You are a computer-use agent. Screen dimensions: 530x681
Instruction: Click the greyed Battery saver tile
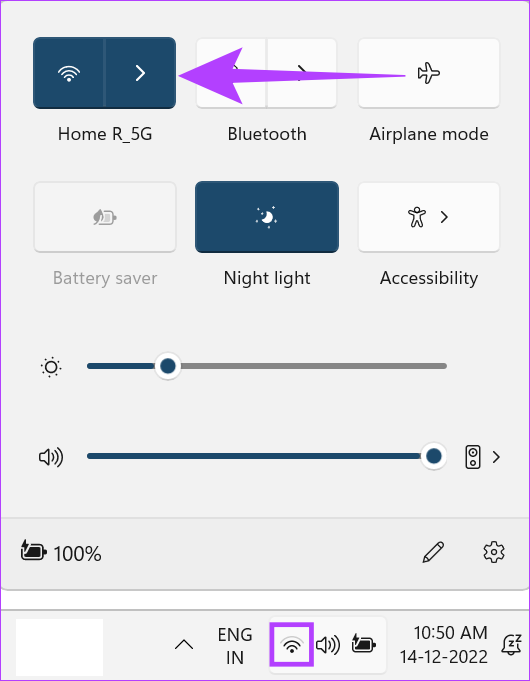pyautogui.click(x=105, y=217)
